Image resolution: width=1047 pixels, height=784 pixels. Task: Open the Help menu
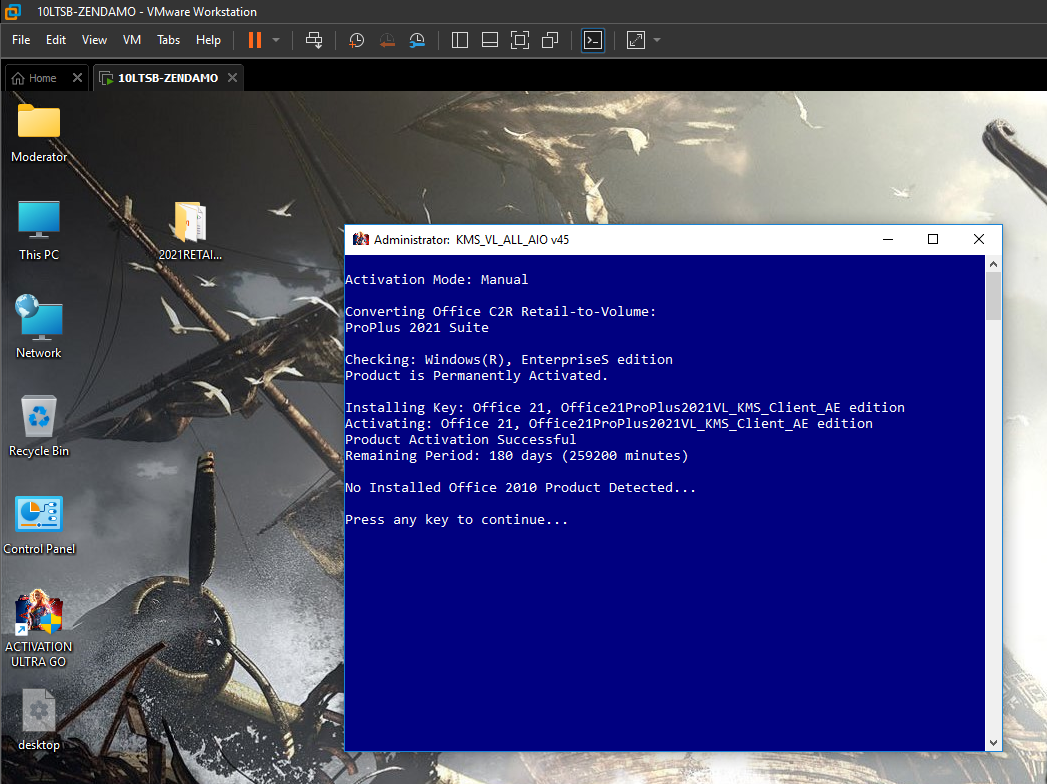pos(208,40)
